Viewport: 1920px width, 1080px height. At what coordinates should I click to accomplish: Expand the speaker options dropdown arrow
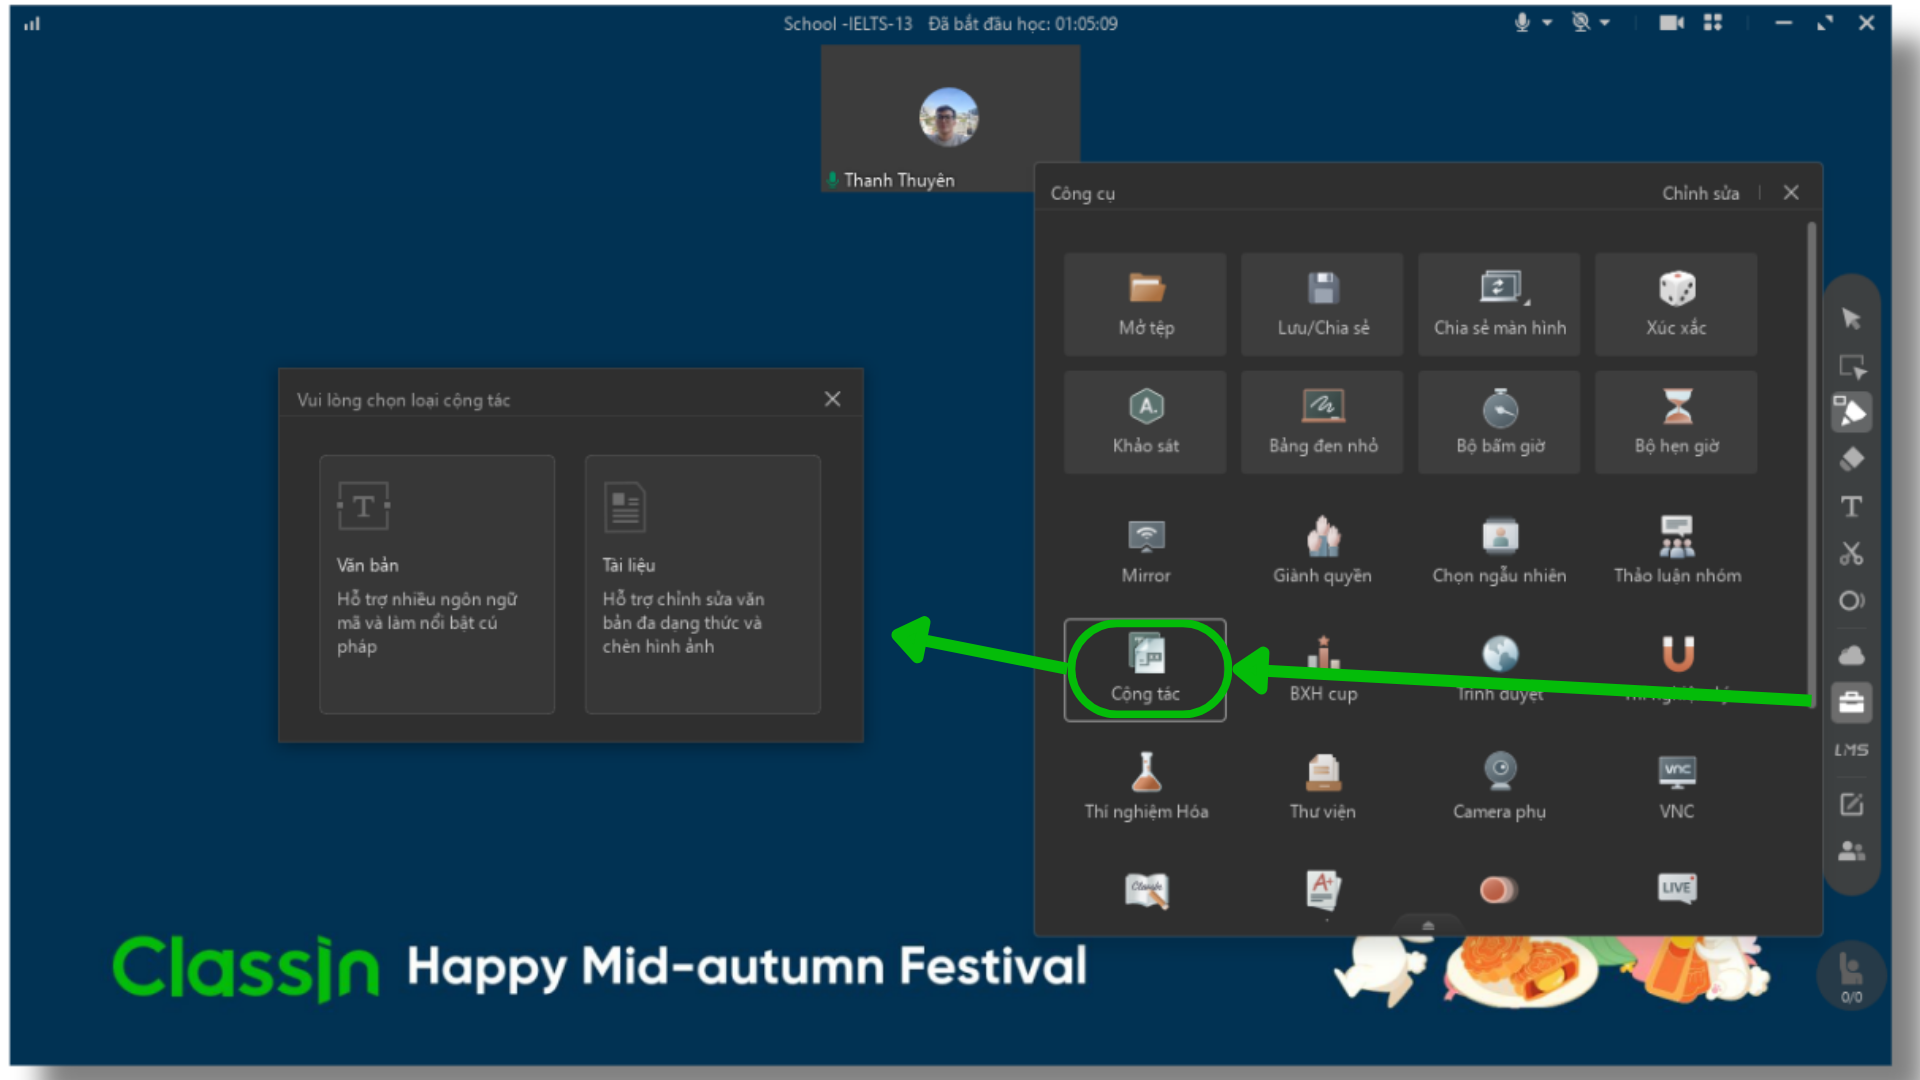(x=1605, y=23)
